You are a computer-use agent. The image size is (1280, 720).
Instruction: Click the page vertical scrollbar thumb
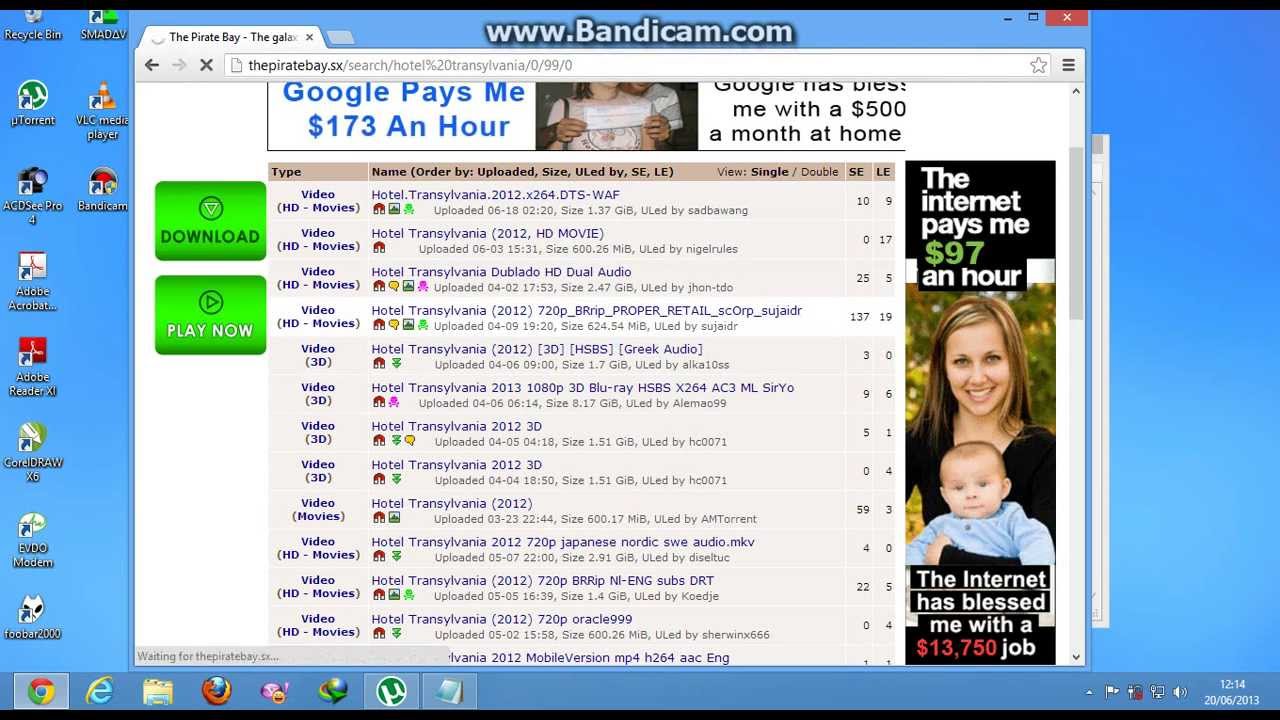pyautogui.click(x=1077, y=232)
